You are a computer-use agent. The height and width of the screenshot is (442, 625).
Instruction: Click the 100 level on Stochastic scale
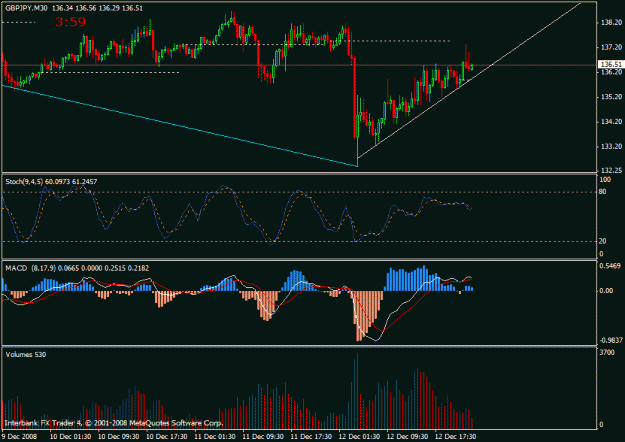tap(605, 180)
